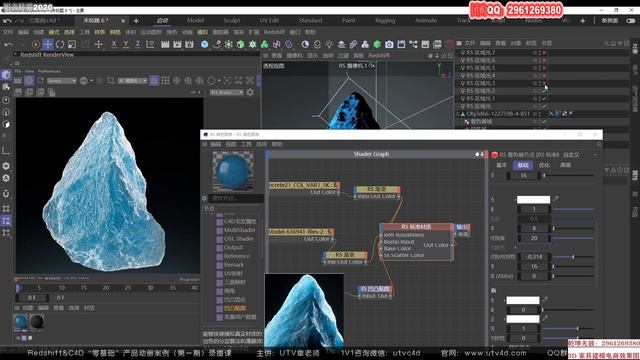Click the top white color swatch in attributes
This screenshot has width=640, height=360.
coord(533,200)
